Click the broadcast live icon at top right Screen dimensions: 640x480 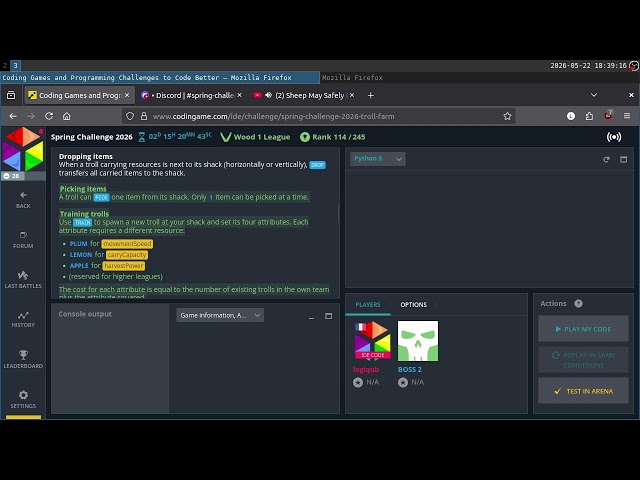613,137
